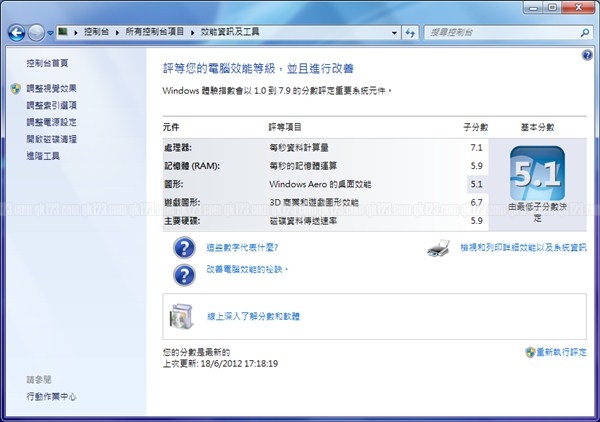
Task: Click the Back navigation arrow button
Action: tap(16, 33)
